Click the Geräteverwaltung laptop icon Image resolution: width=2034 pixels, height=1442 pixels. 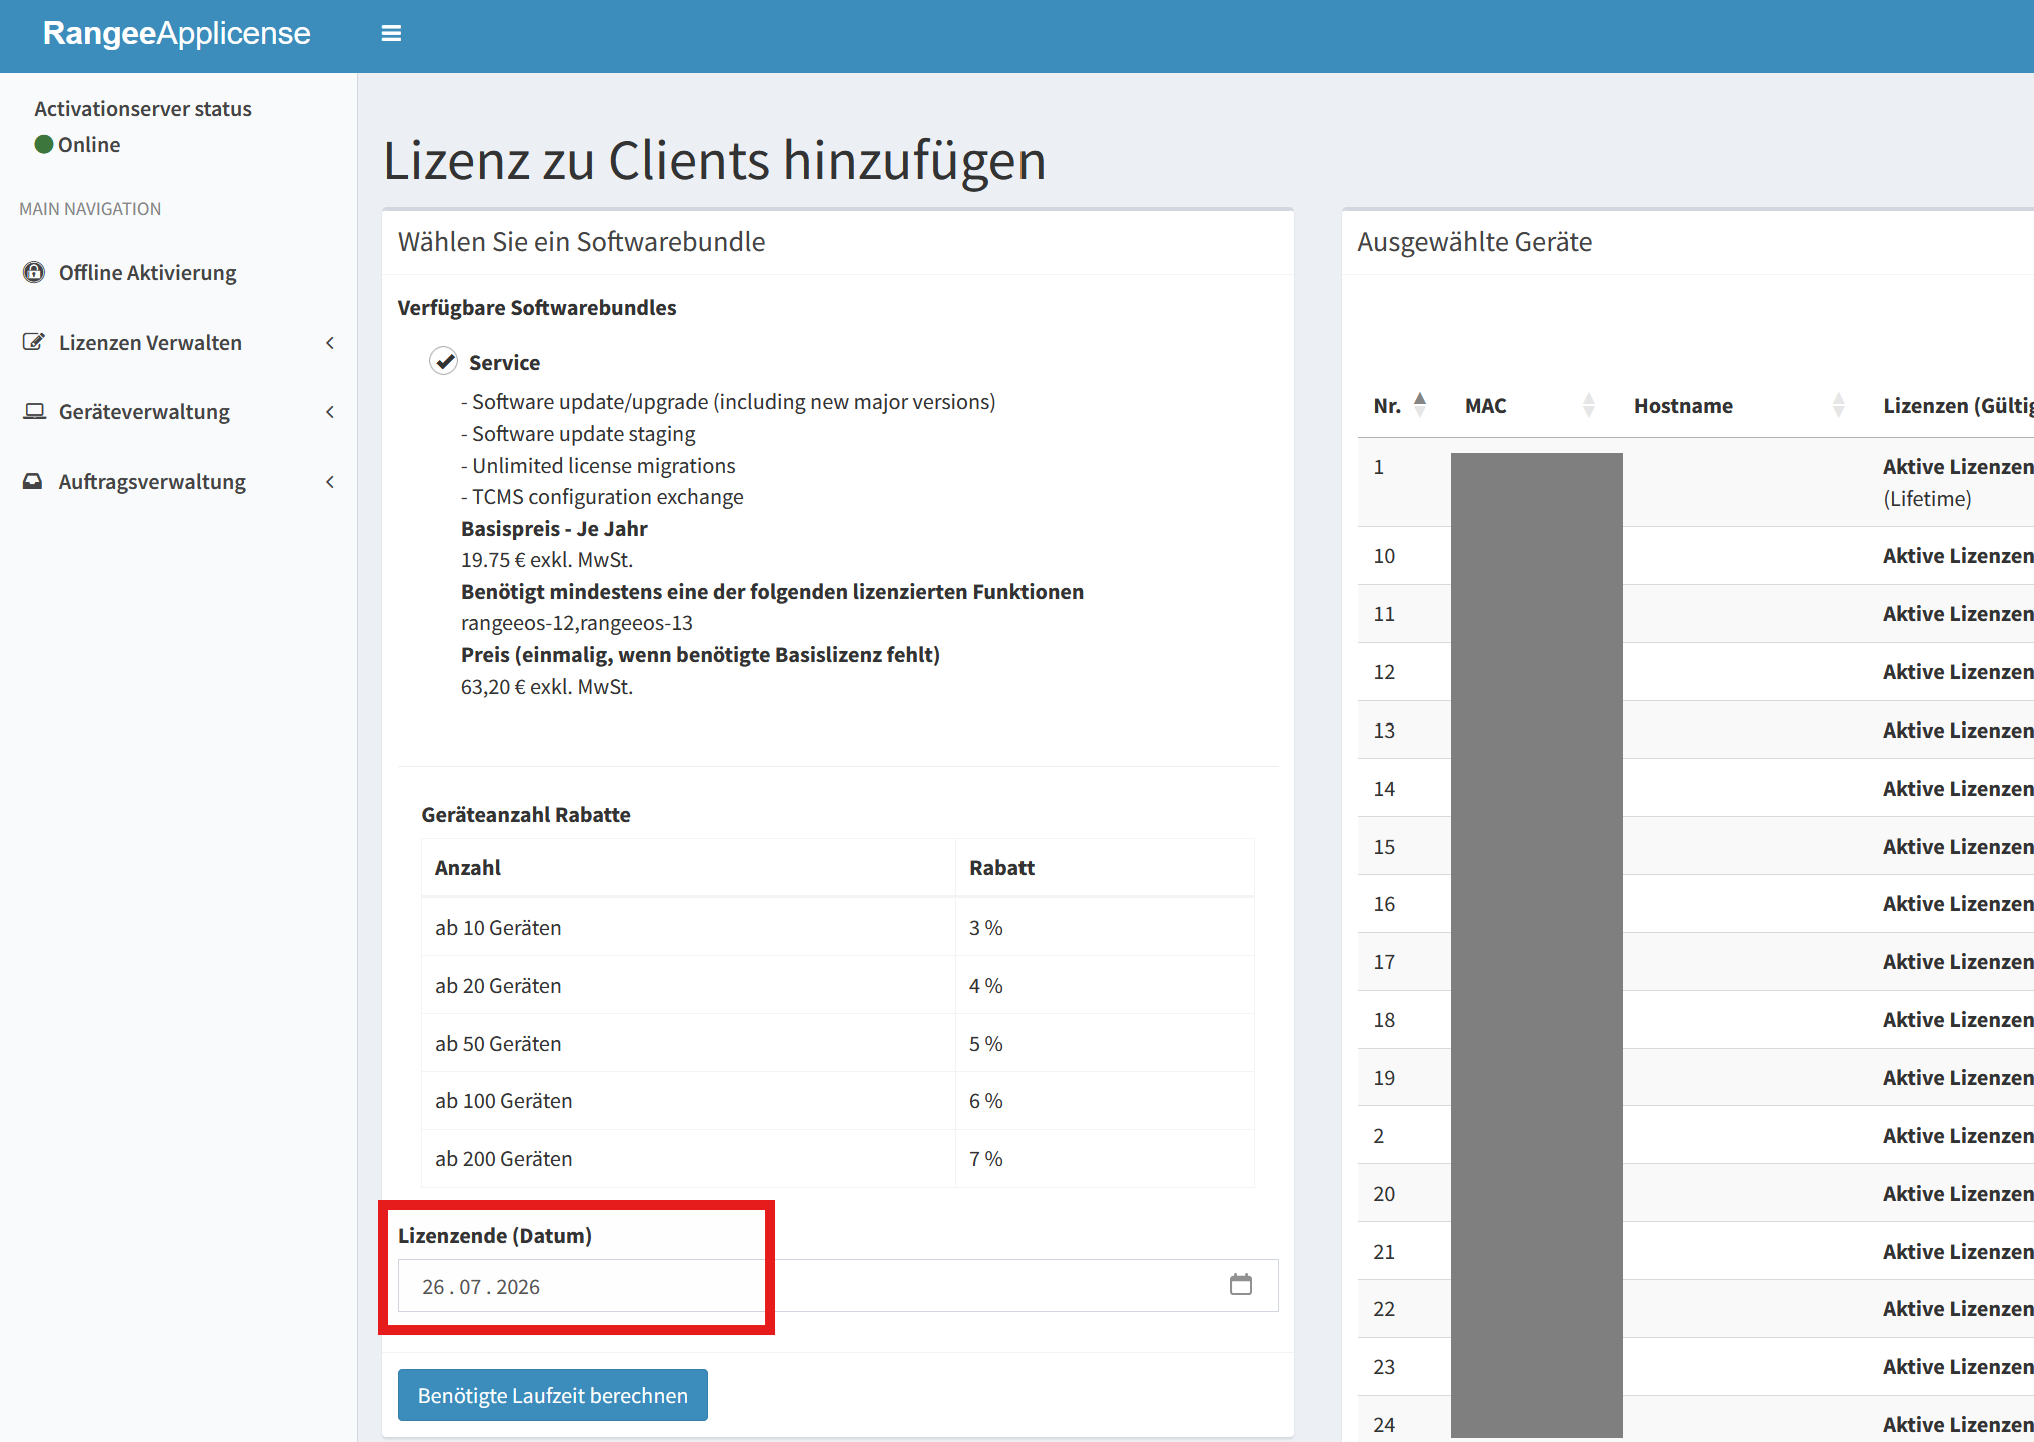coord(34,411)
